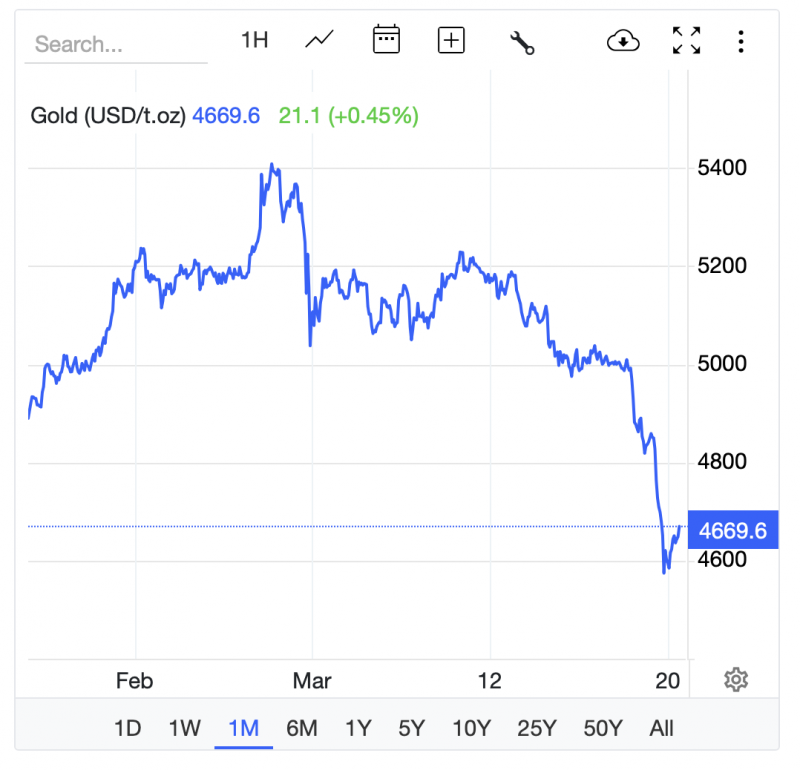Click the 4669.6 current price label
Image resolution: width=800 pixels, height=770 pixels.
tap(734, 530)
